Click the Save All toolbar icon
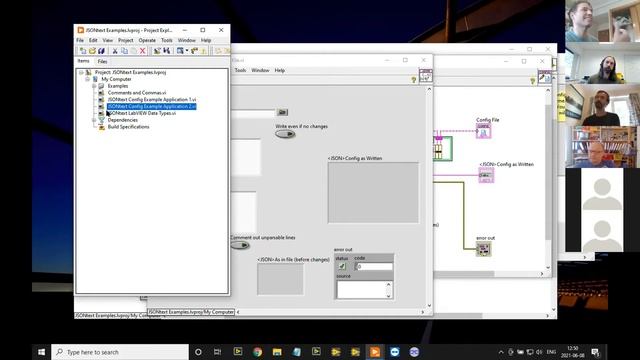 [101, 51]
